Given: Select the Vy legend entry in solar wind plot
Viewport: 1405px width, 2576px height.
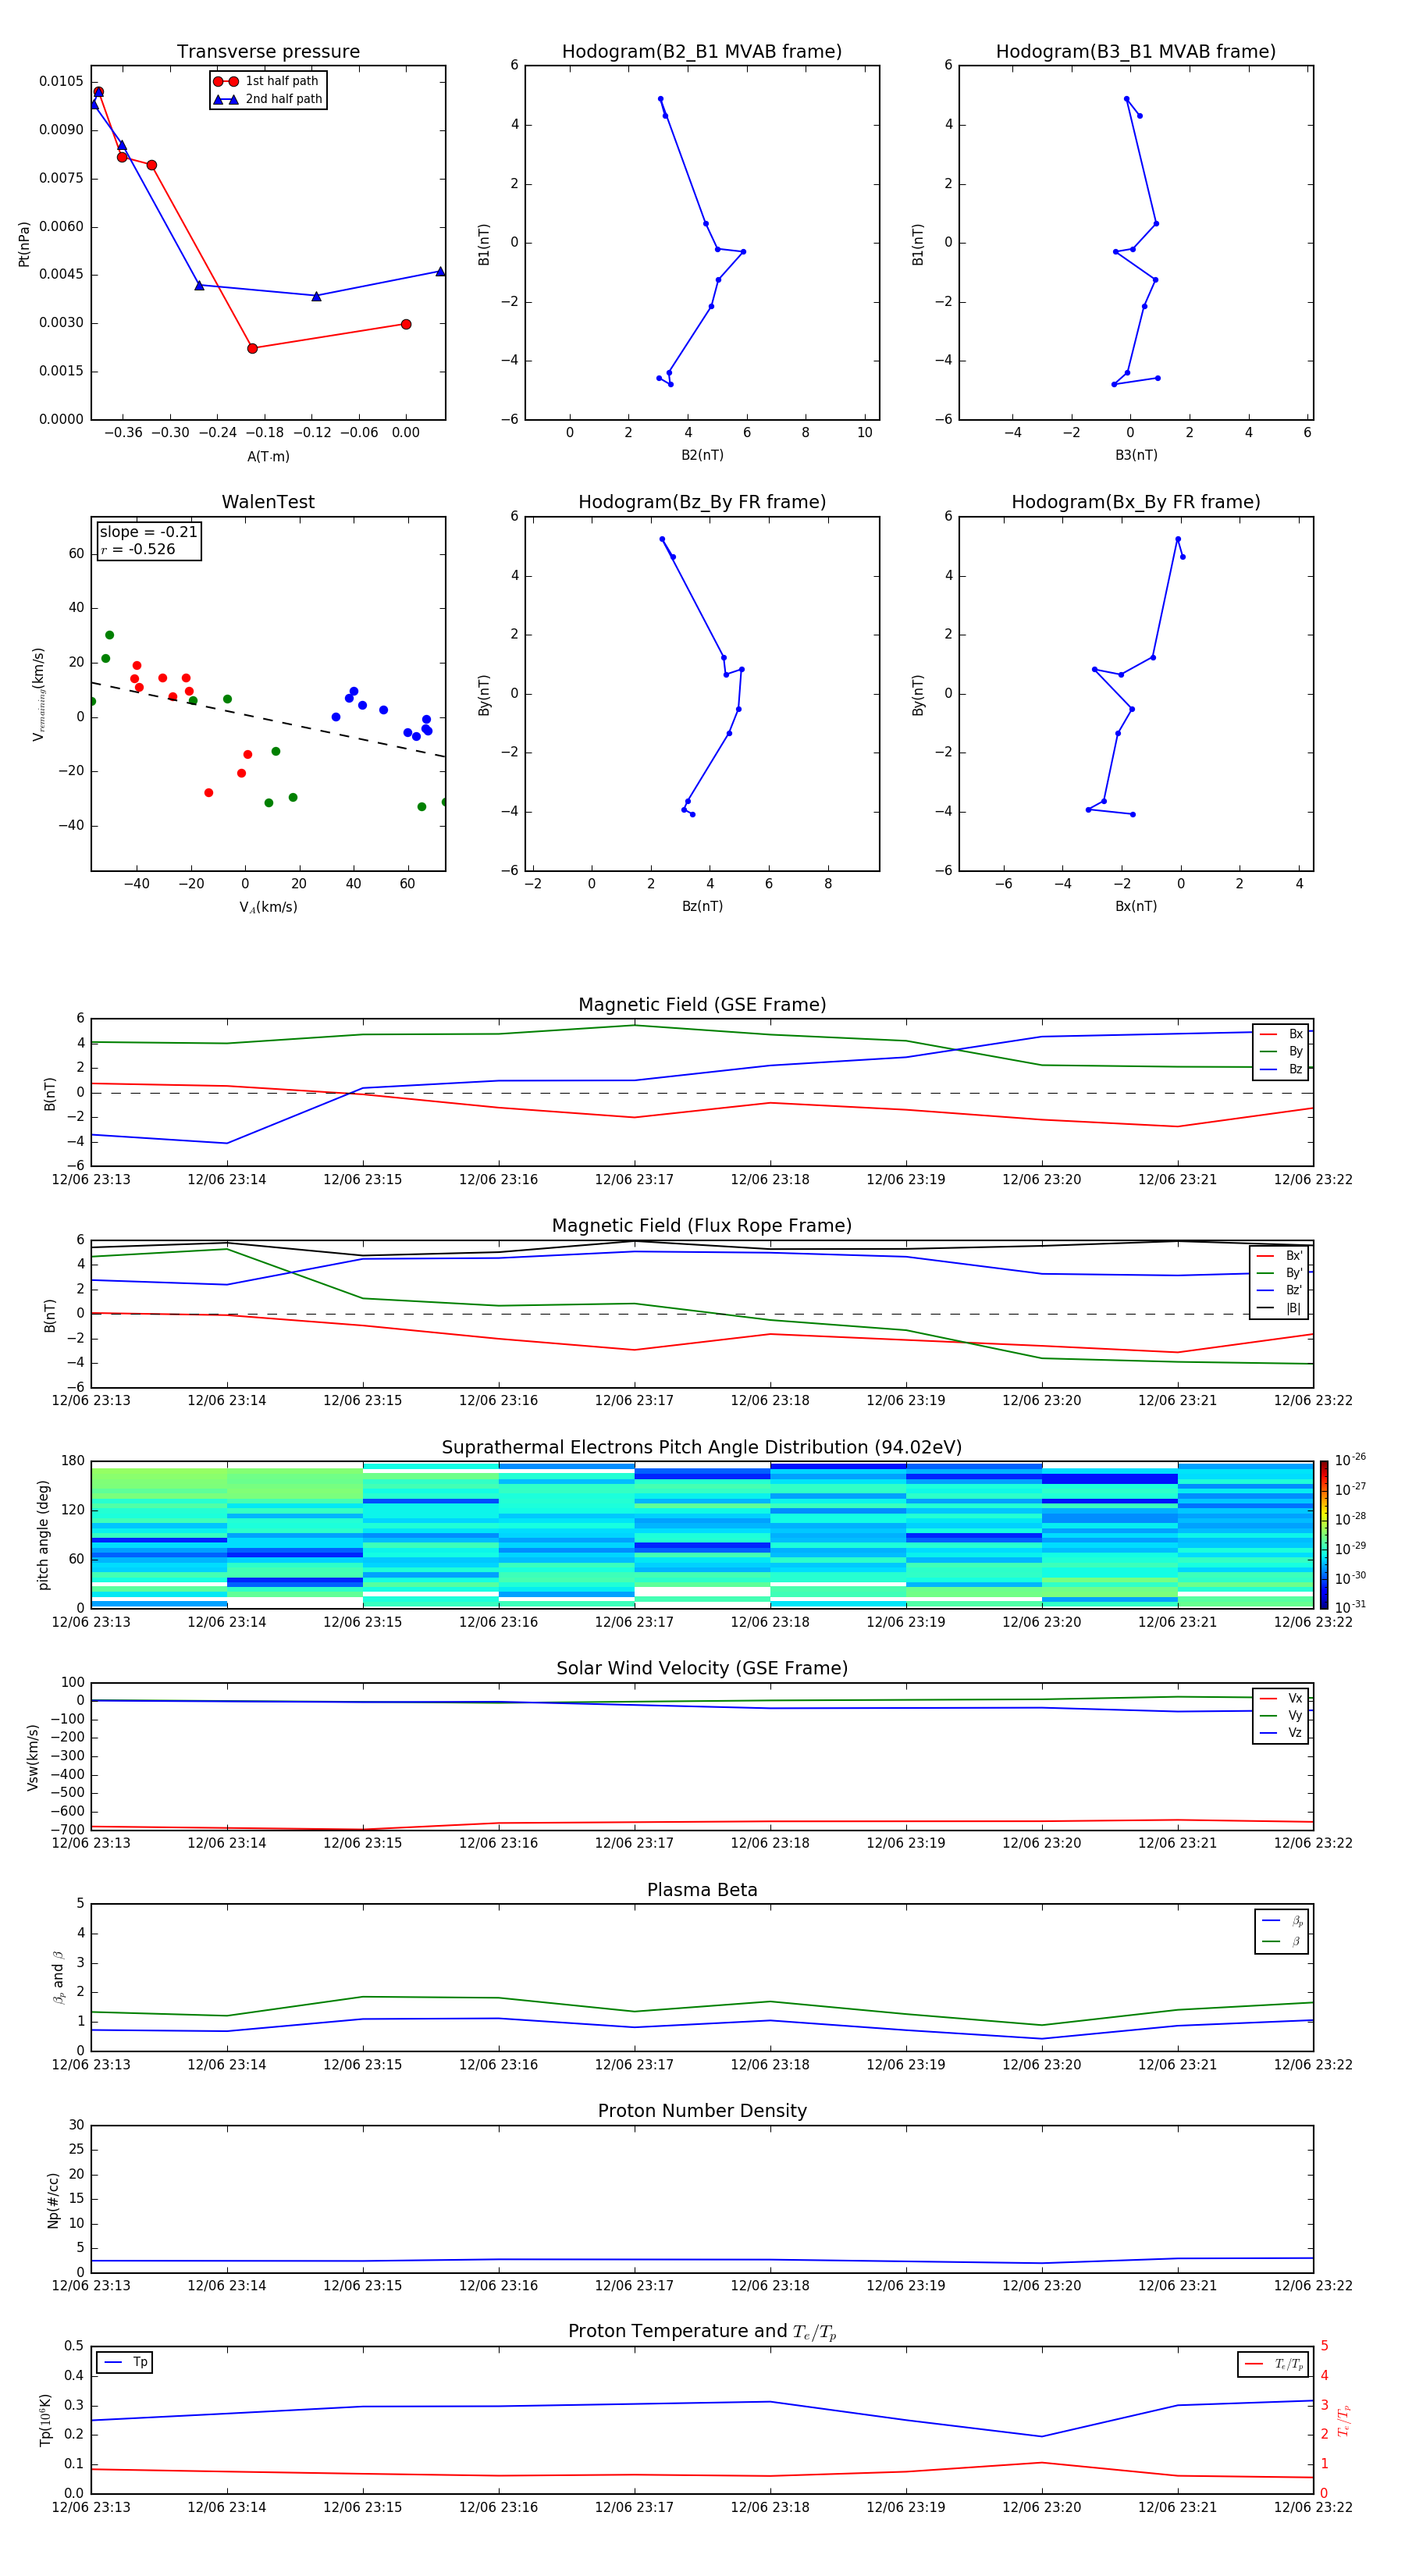Looking at the screenshot, I should (x=1281, y=1716).
